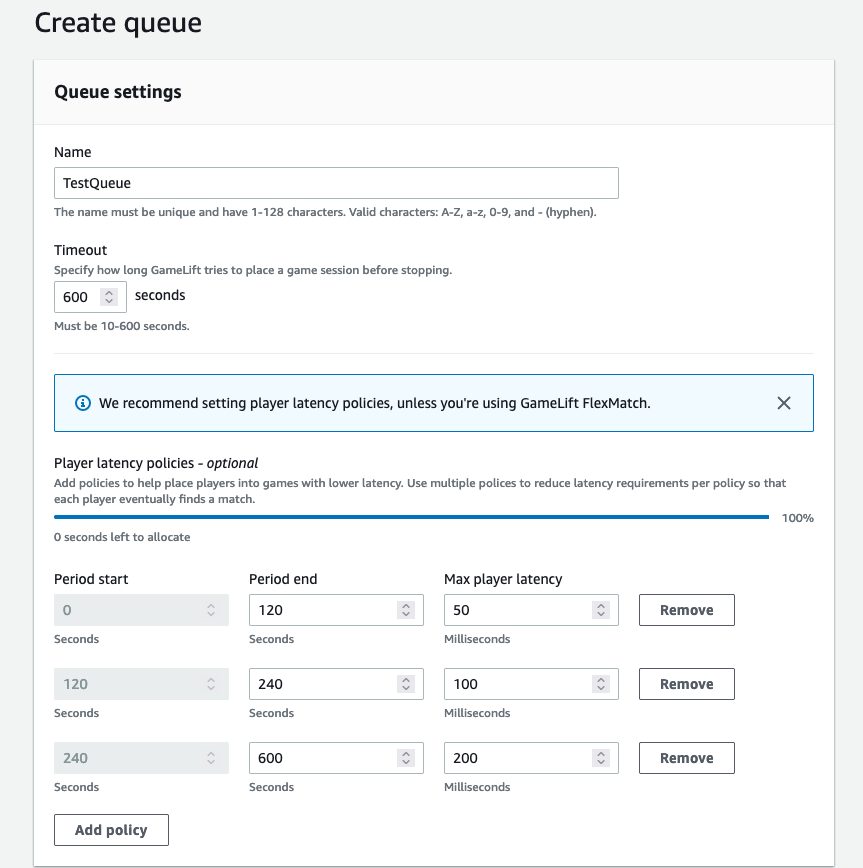The height and width of the screenshot is (868, 863).
Task: Click the Add policy button
Action: [x=111, y=830]
